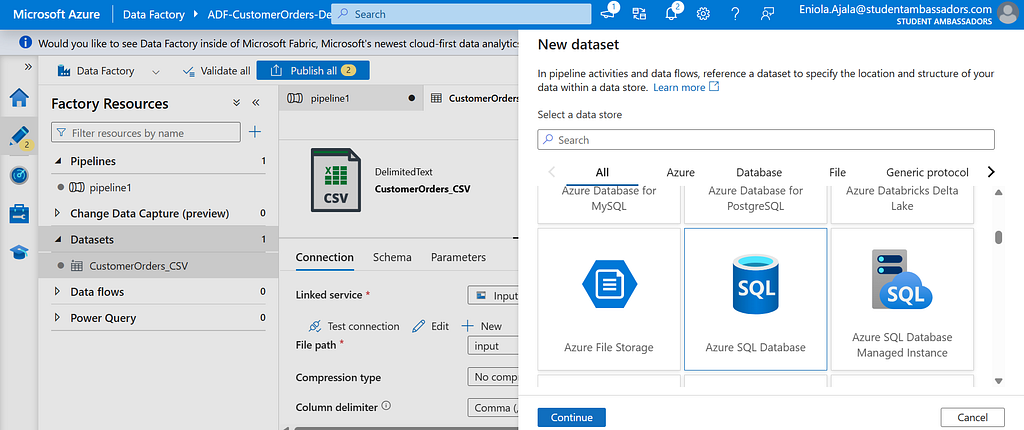
Task: Click the CustomerOrders_CSV file icon
Action: [335, 180]
